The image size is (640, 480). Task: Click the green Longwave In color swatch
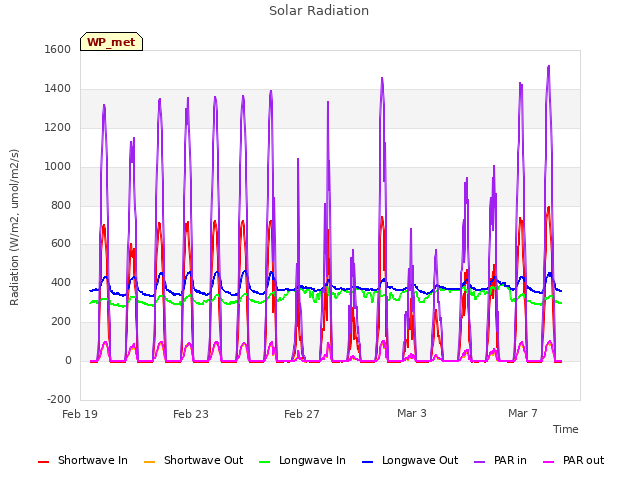(x=264, y=462)
